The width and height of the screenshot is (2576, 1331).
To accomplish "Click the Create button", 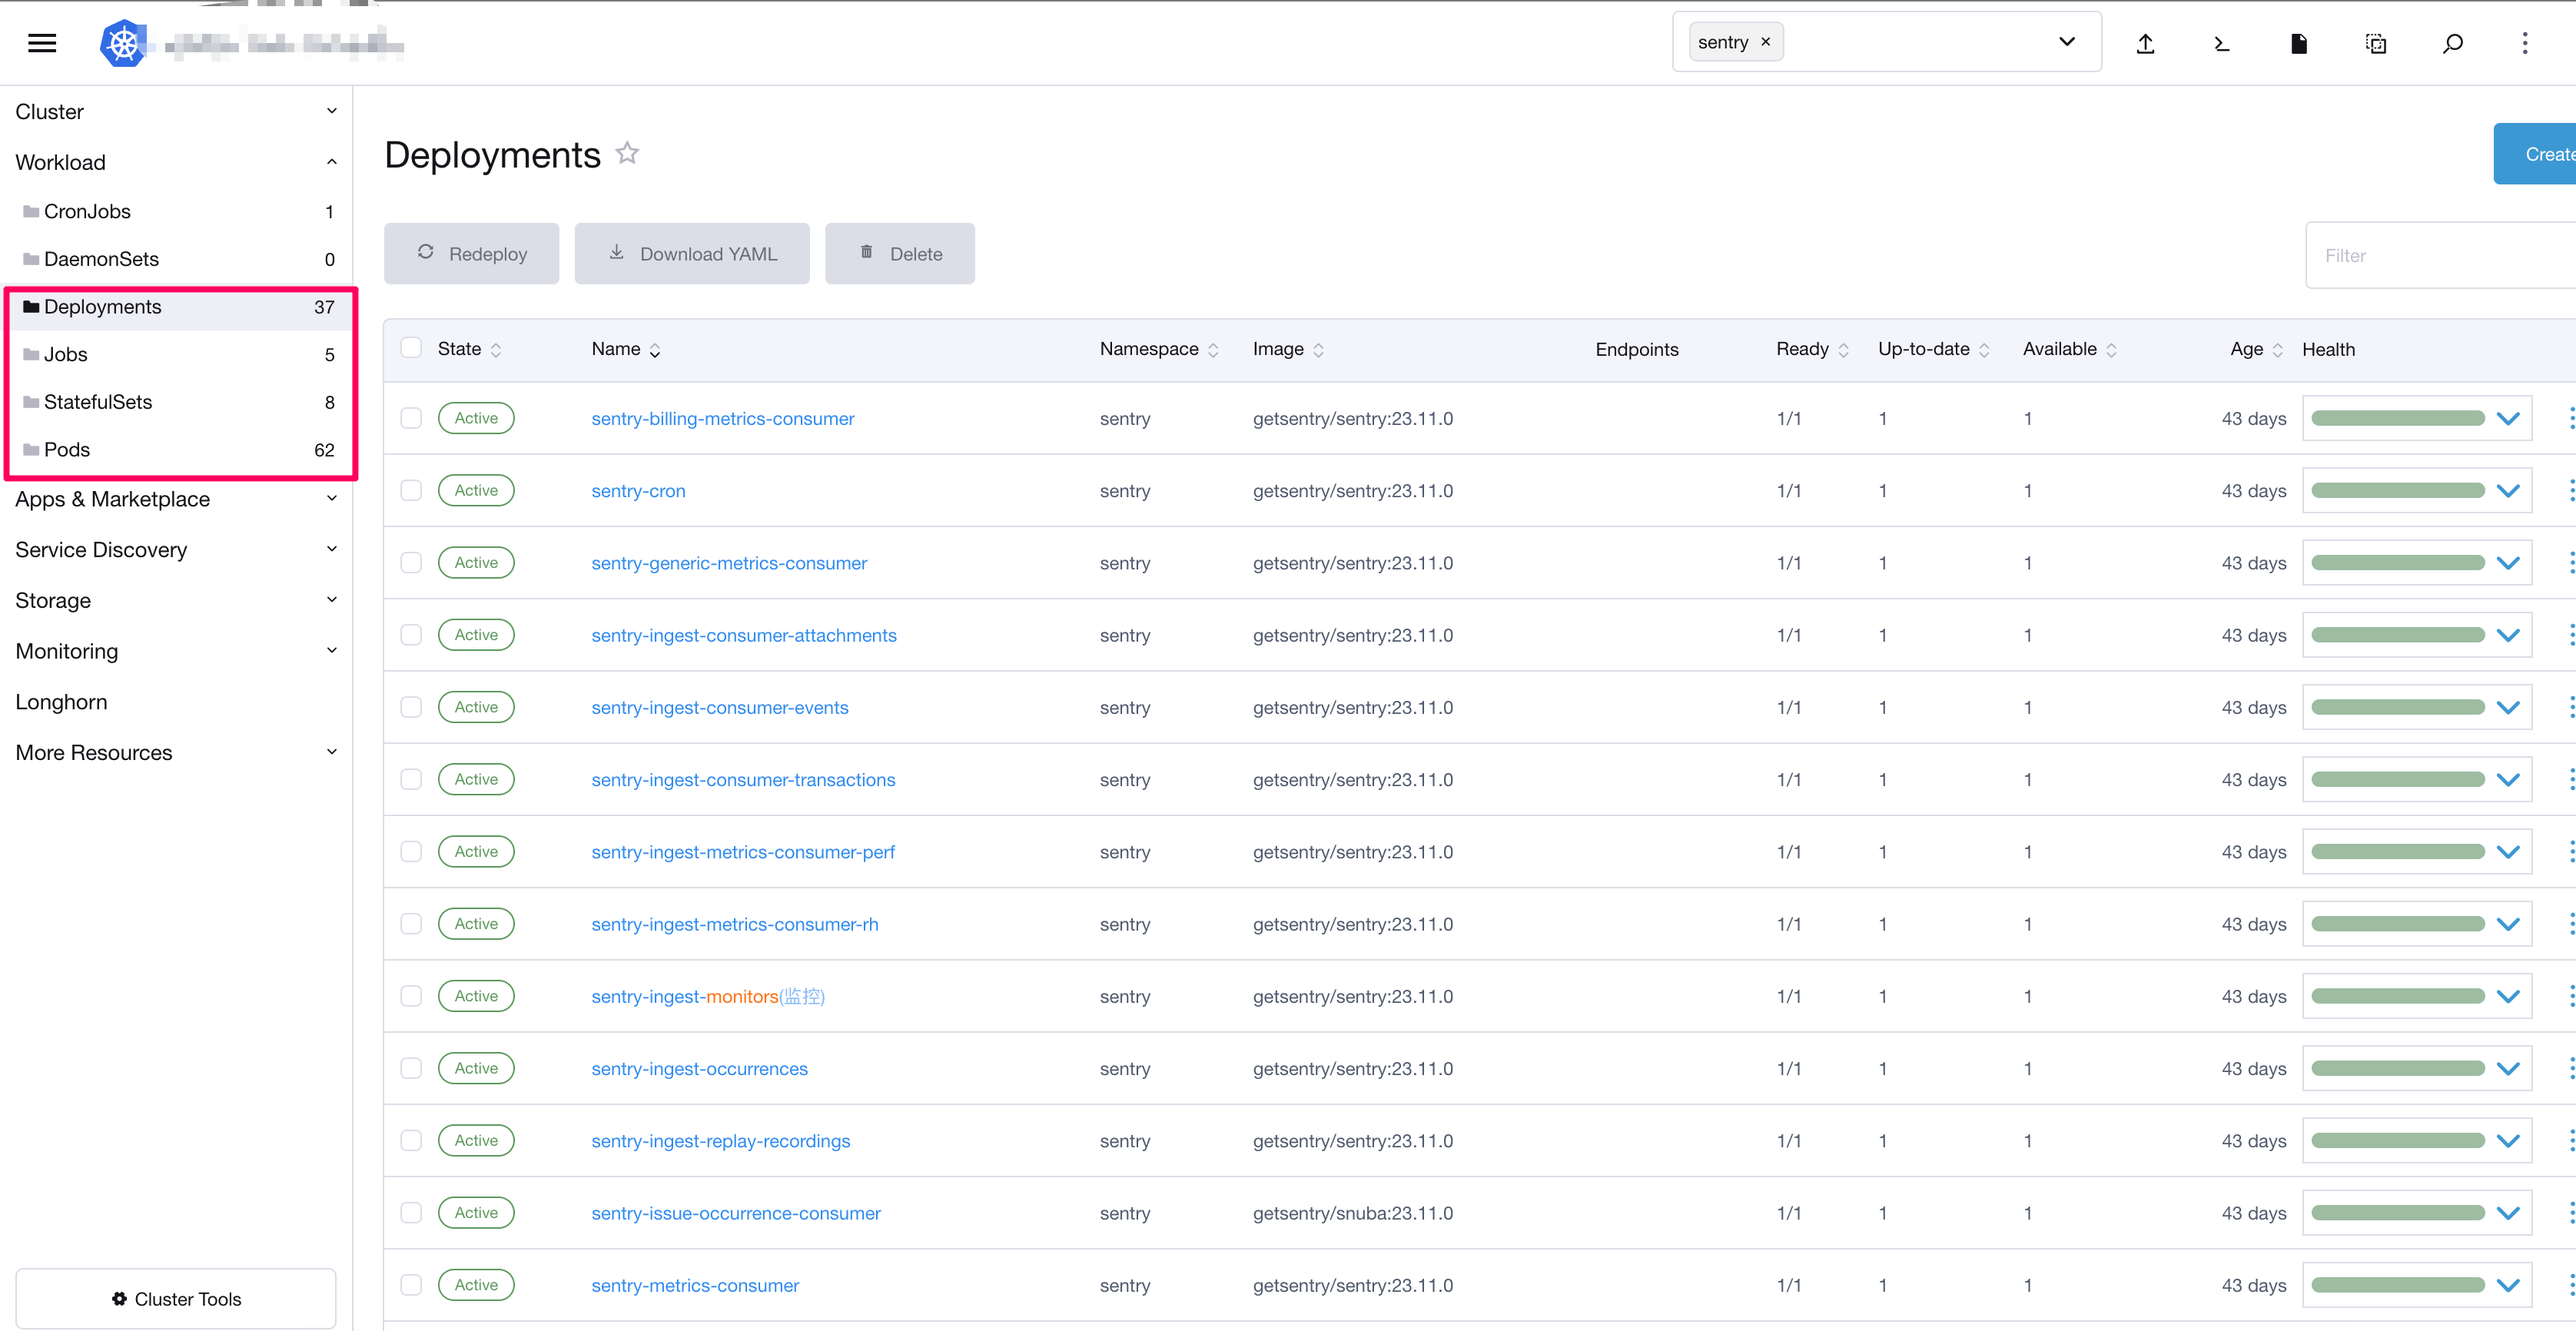I will click(x=2535, y=154).
